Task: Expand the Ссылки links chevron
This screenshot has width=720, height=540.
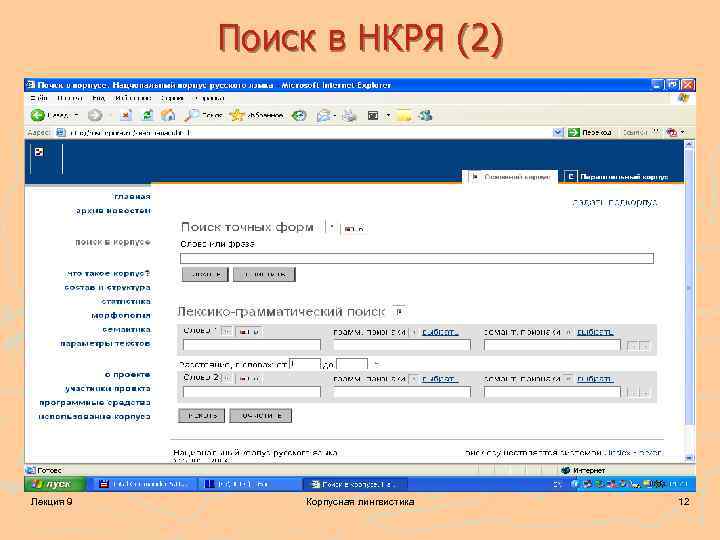Action: coord(656,132)
